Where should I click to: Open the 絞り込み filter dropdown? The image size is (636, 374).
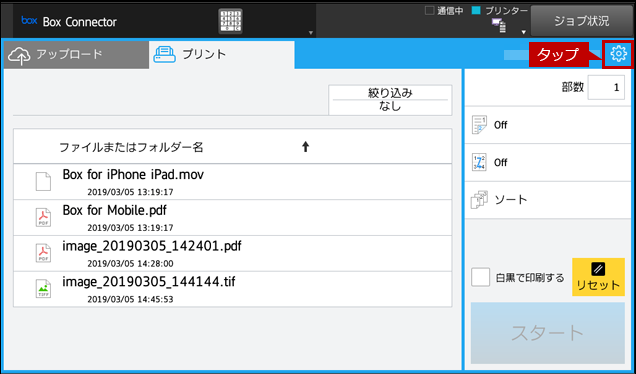390,100
